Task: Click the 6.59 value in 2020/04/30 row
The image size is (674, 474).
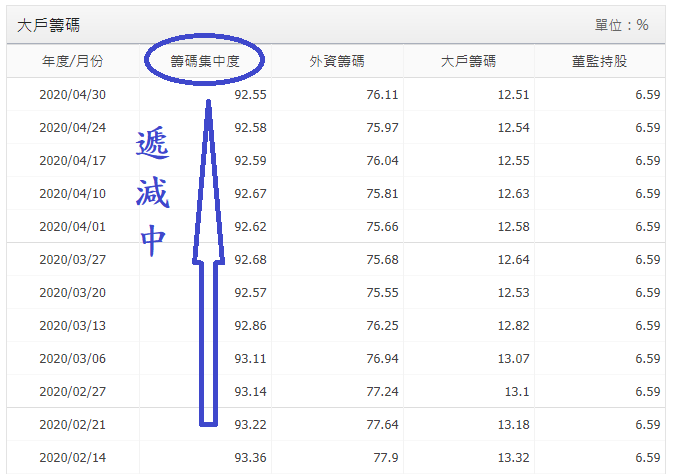Action: [x=647, y=95]
